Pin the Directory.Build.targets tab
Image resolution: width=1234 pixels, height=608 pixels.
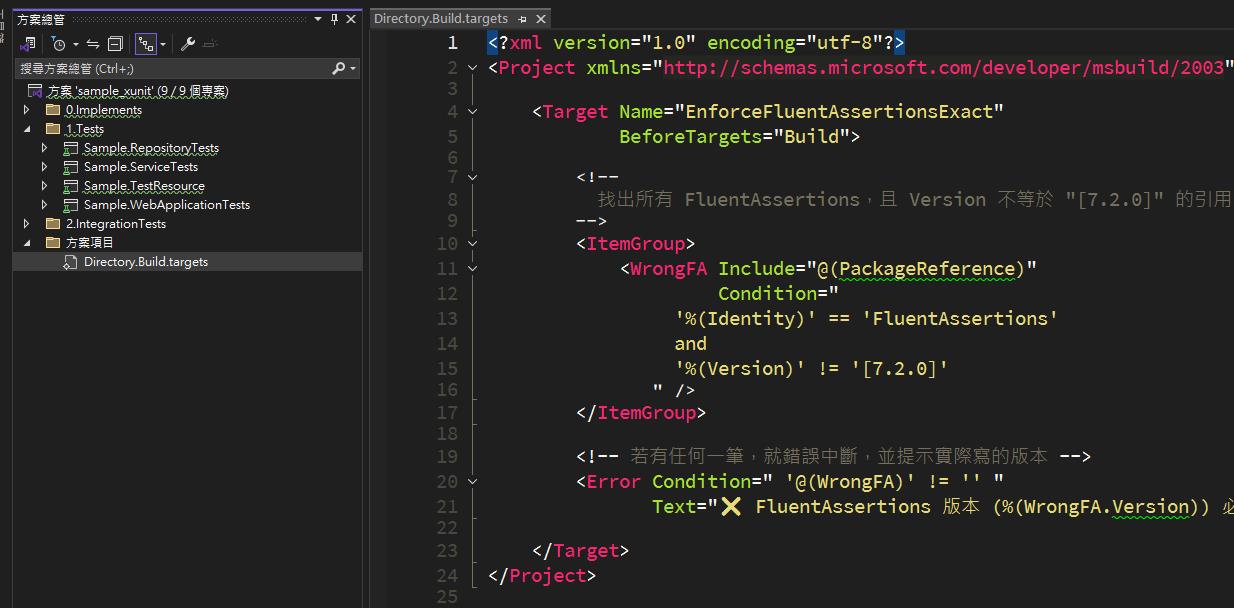tap(523, 19)
